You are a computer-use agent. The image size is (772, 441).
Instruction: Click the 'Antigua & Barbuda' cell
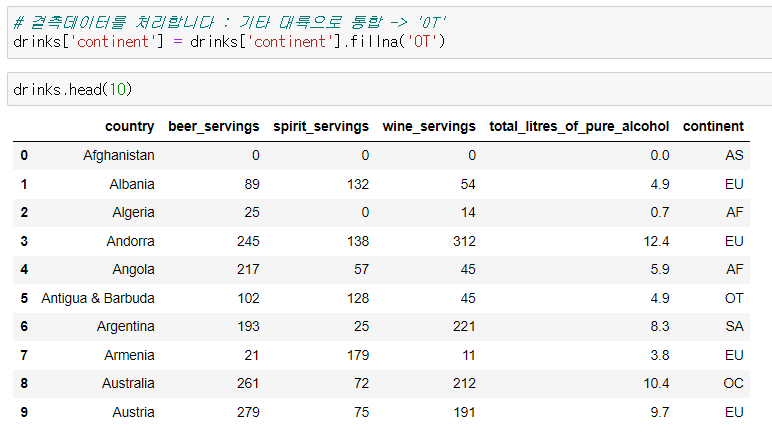[98, 299]
